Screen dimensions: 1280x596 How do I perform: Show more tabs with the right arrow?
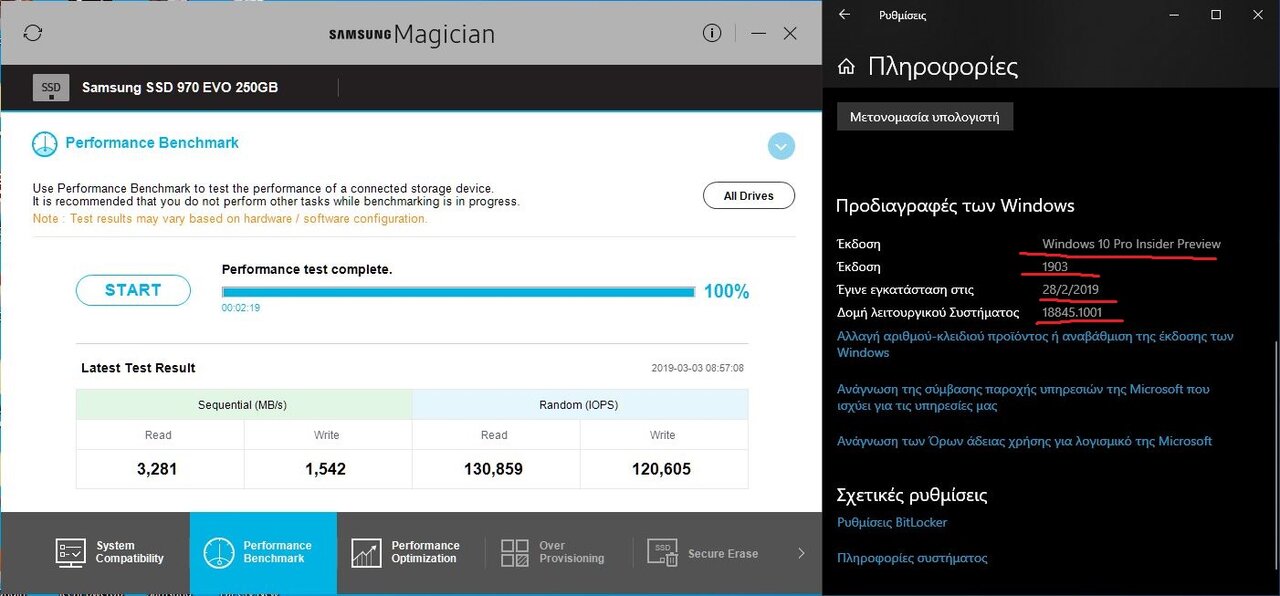click(800, 553)
